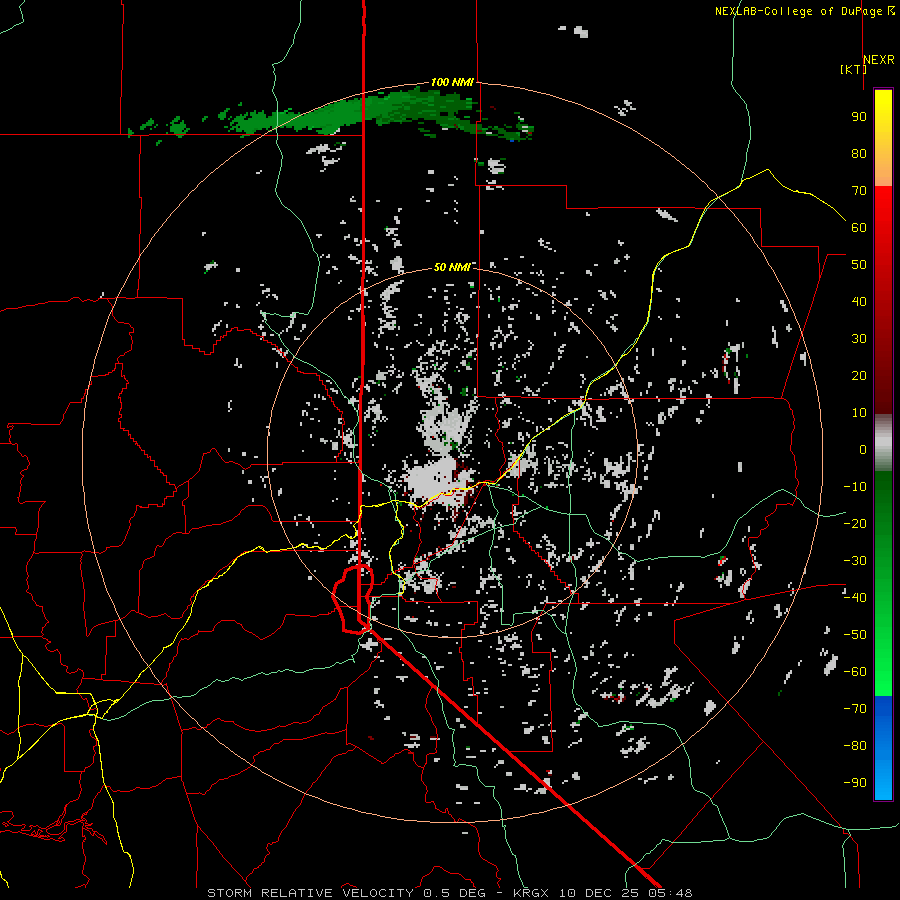Click the -90 scale label
The width and height of the screenshot is (900, 900).
855,782
